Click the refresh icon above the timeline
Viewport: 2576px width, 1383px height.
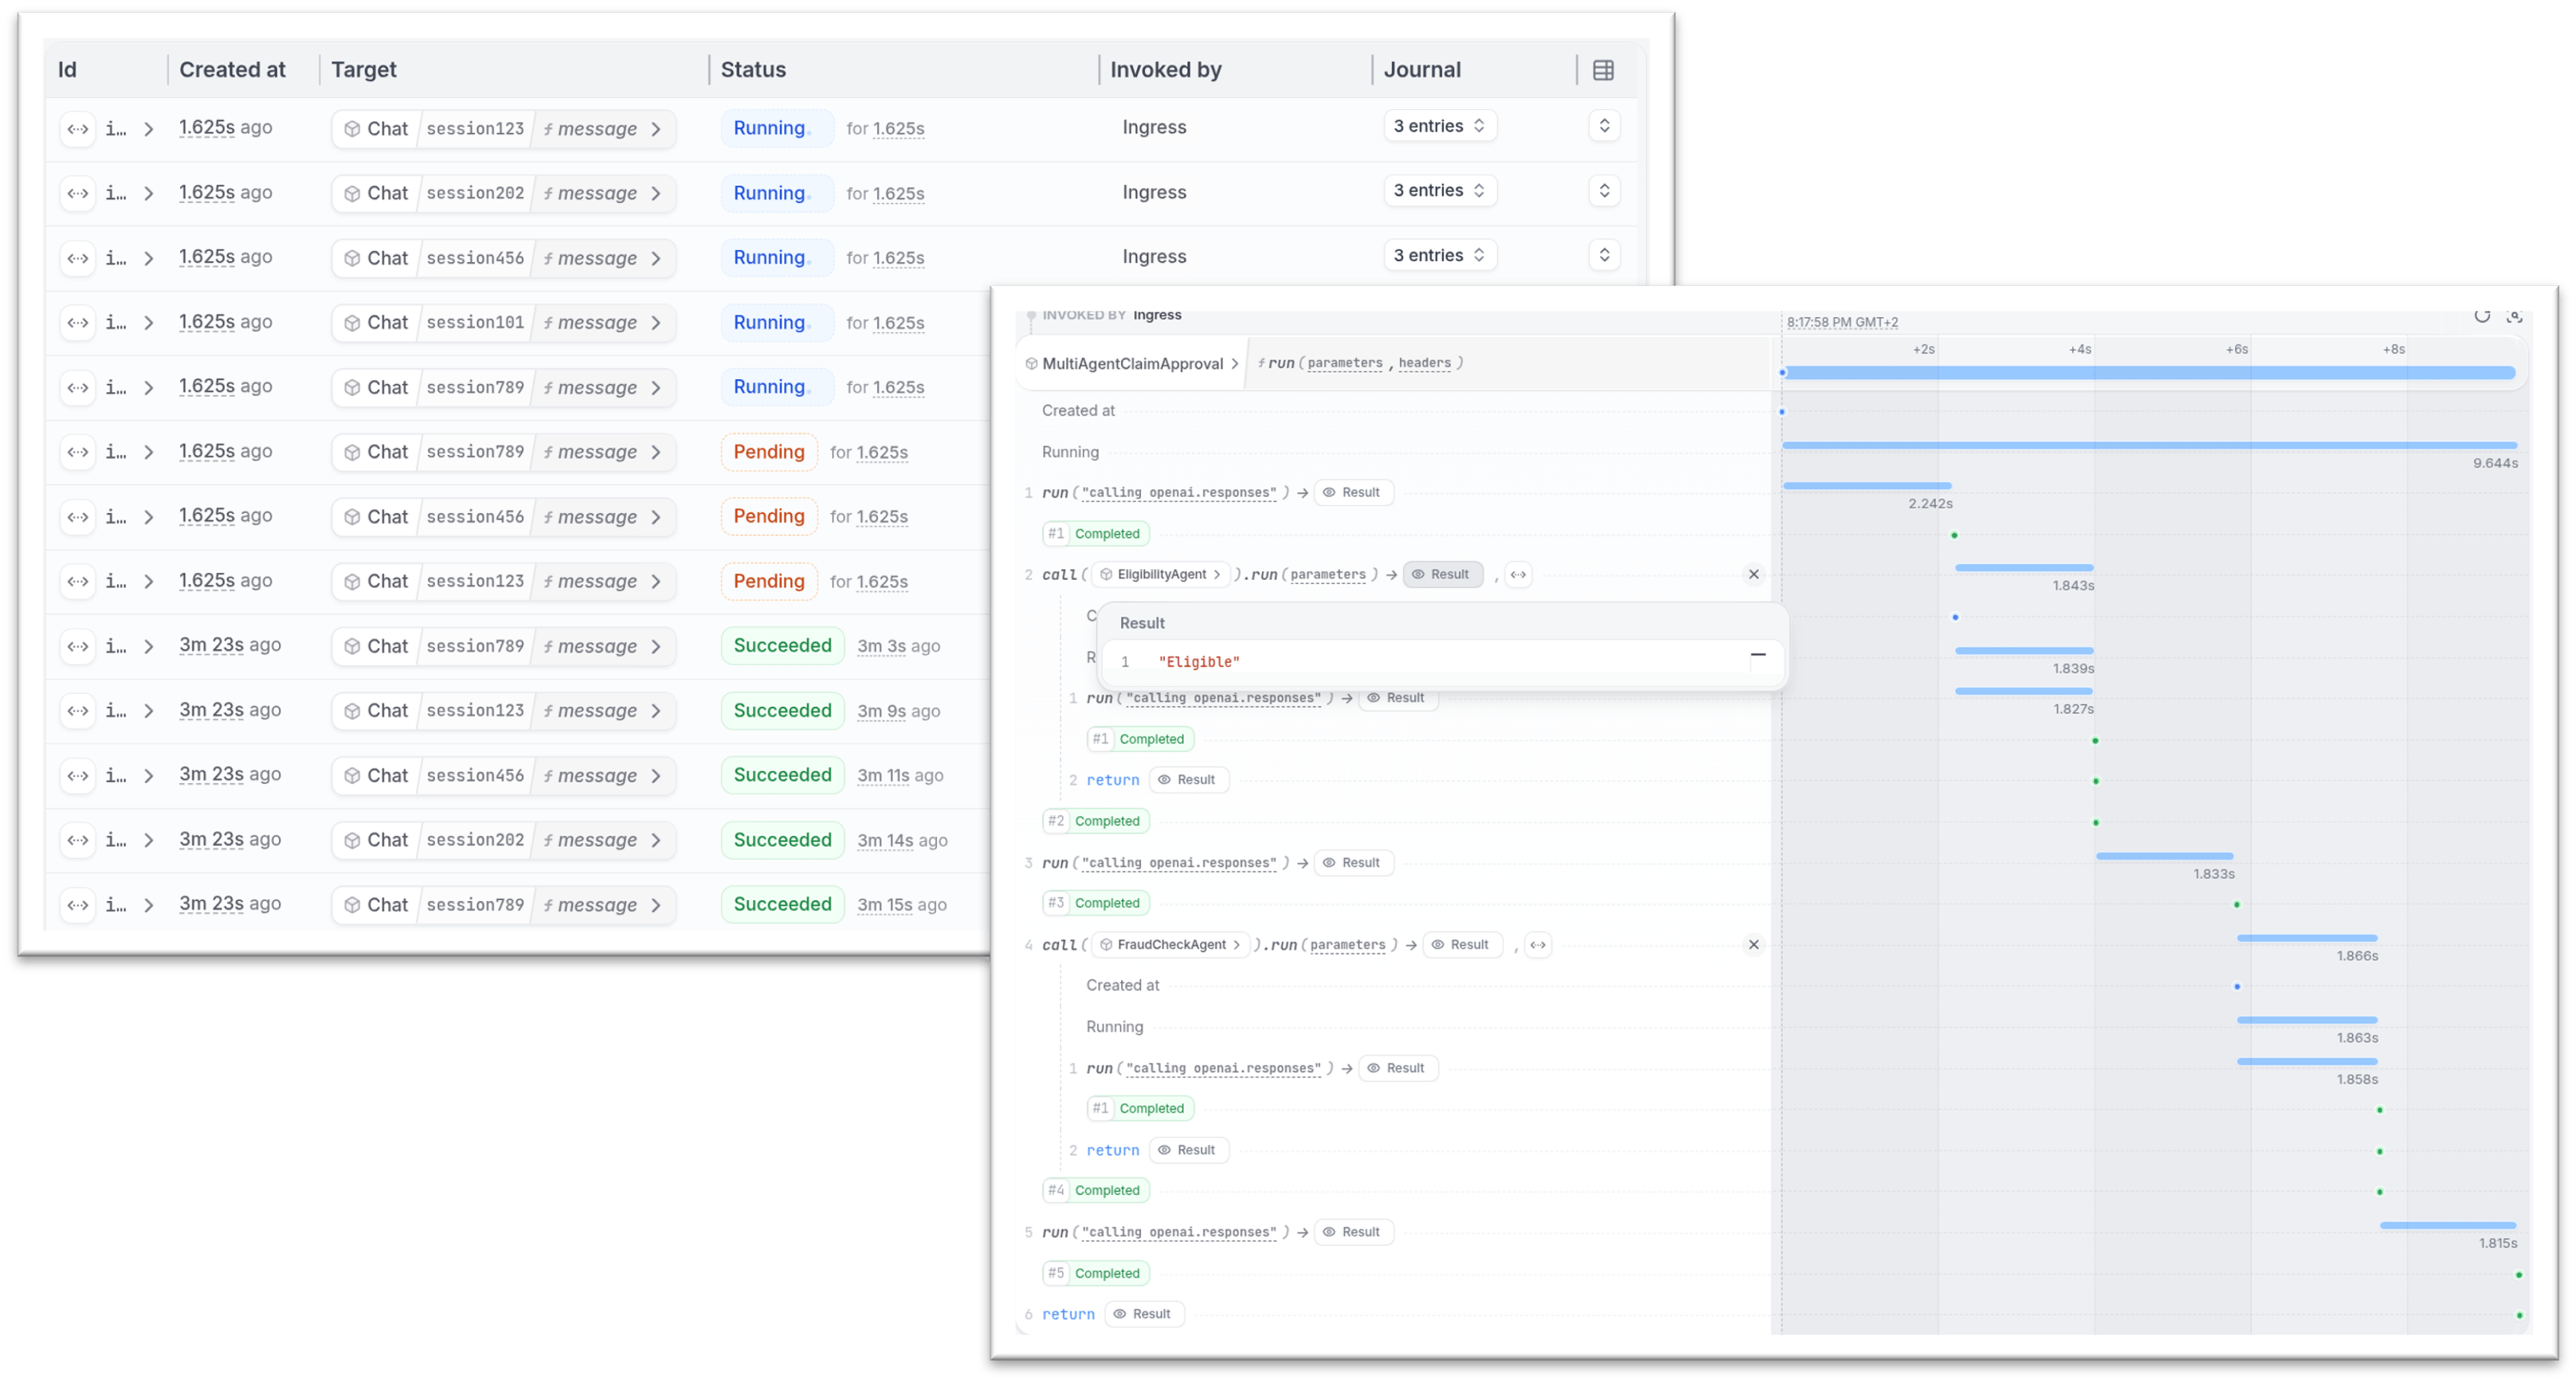2482,316
